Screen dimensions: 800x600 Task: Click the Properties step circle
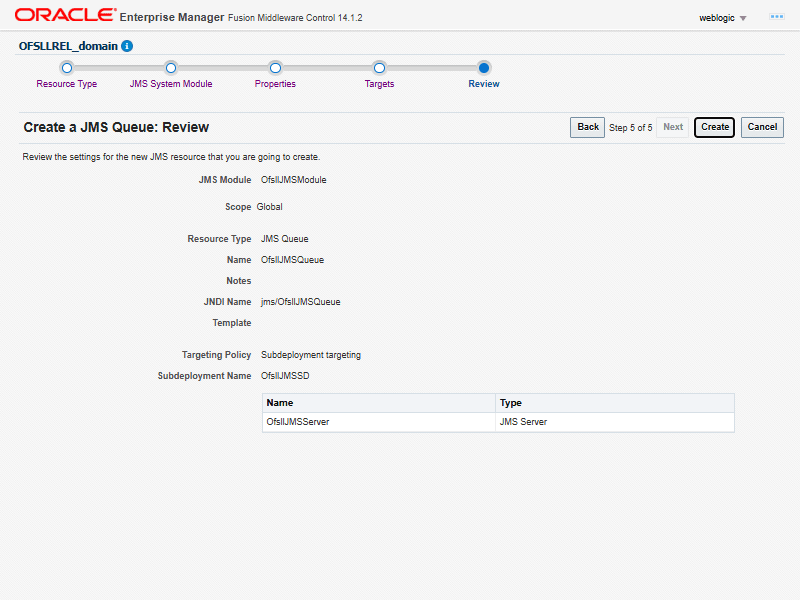(x=276, y=68)
